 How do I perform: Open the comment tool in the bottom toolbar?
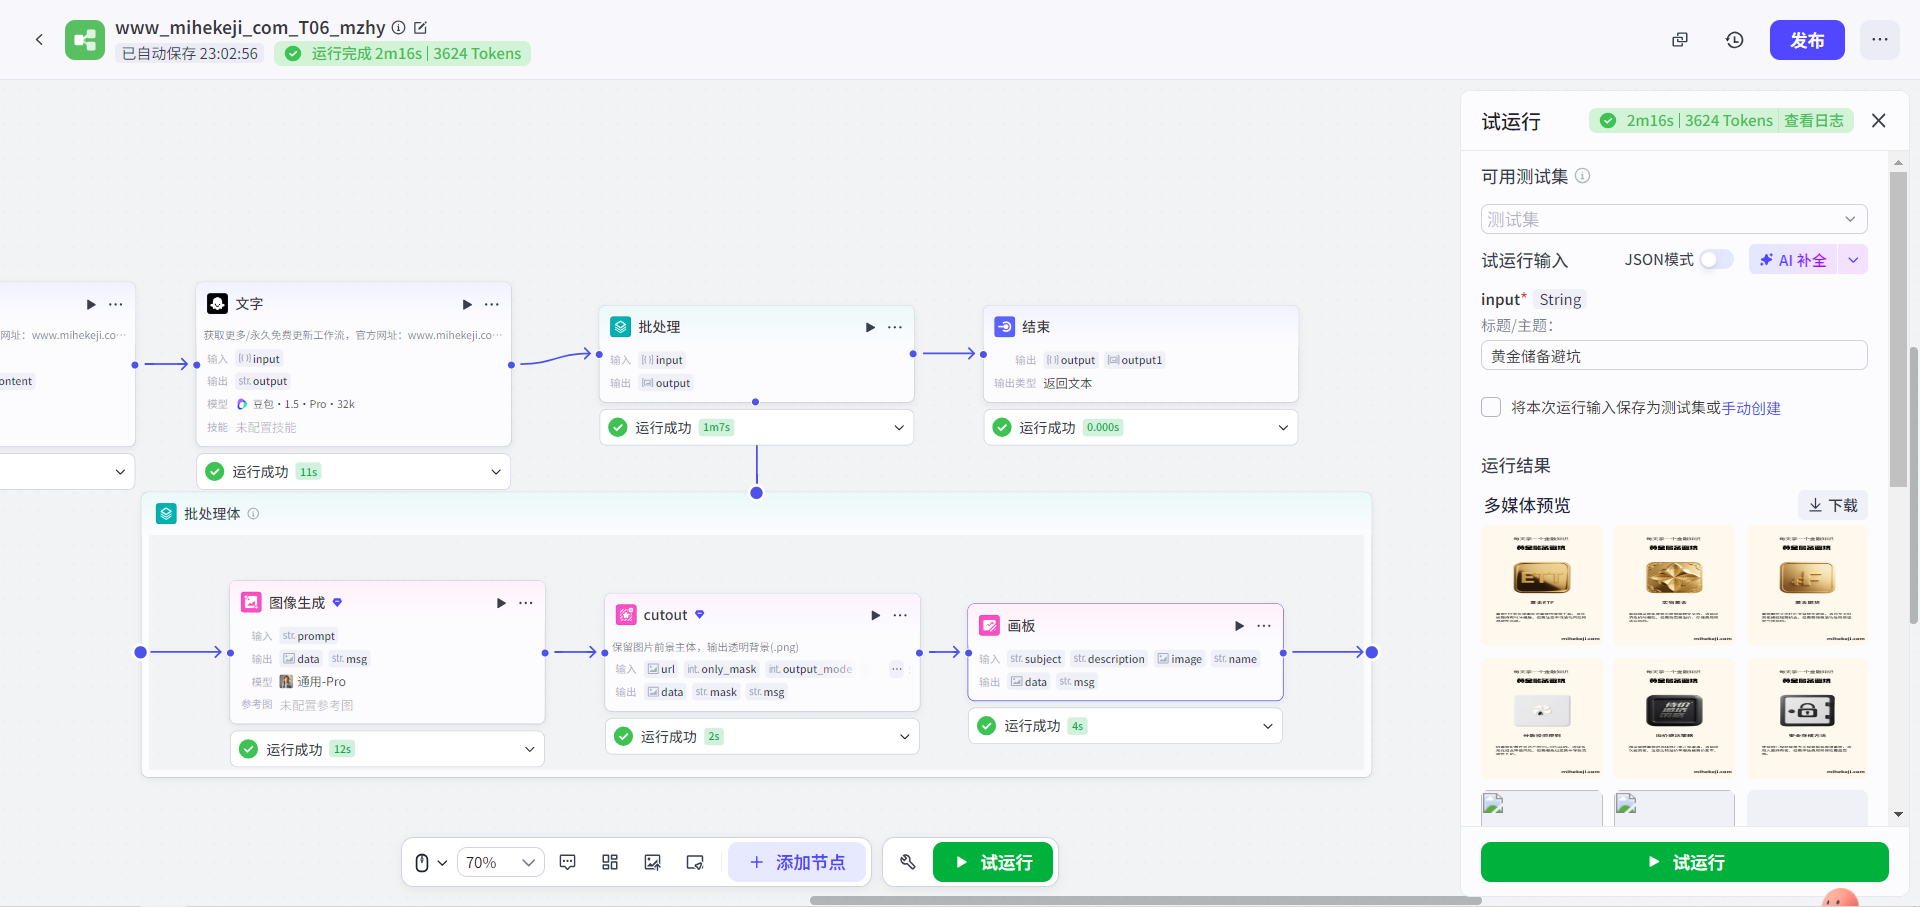coord(567,862)
